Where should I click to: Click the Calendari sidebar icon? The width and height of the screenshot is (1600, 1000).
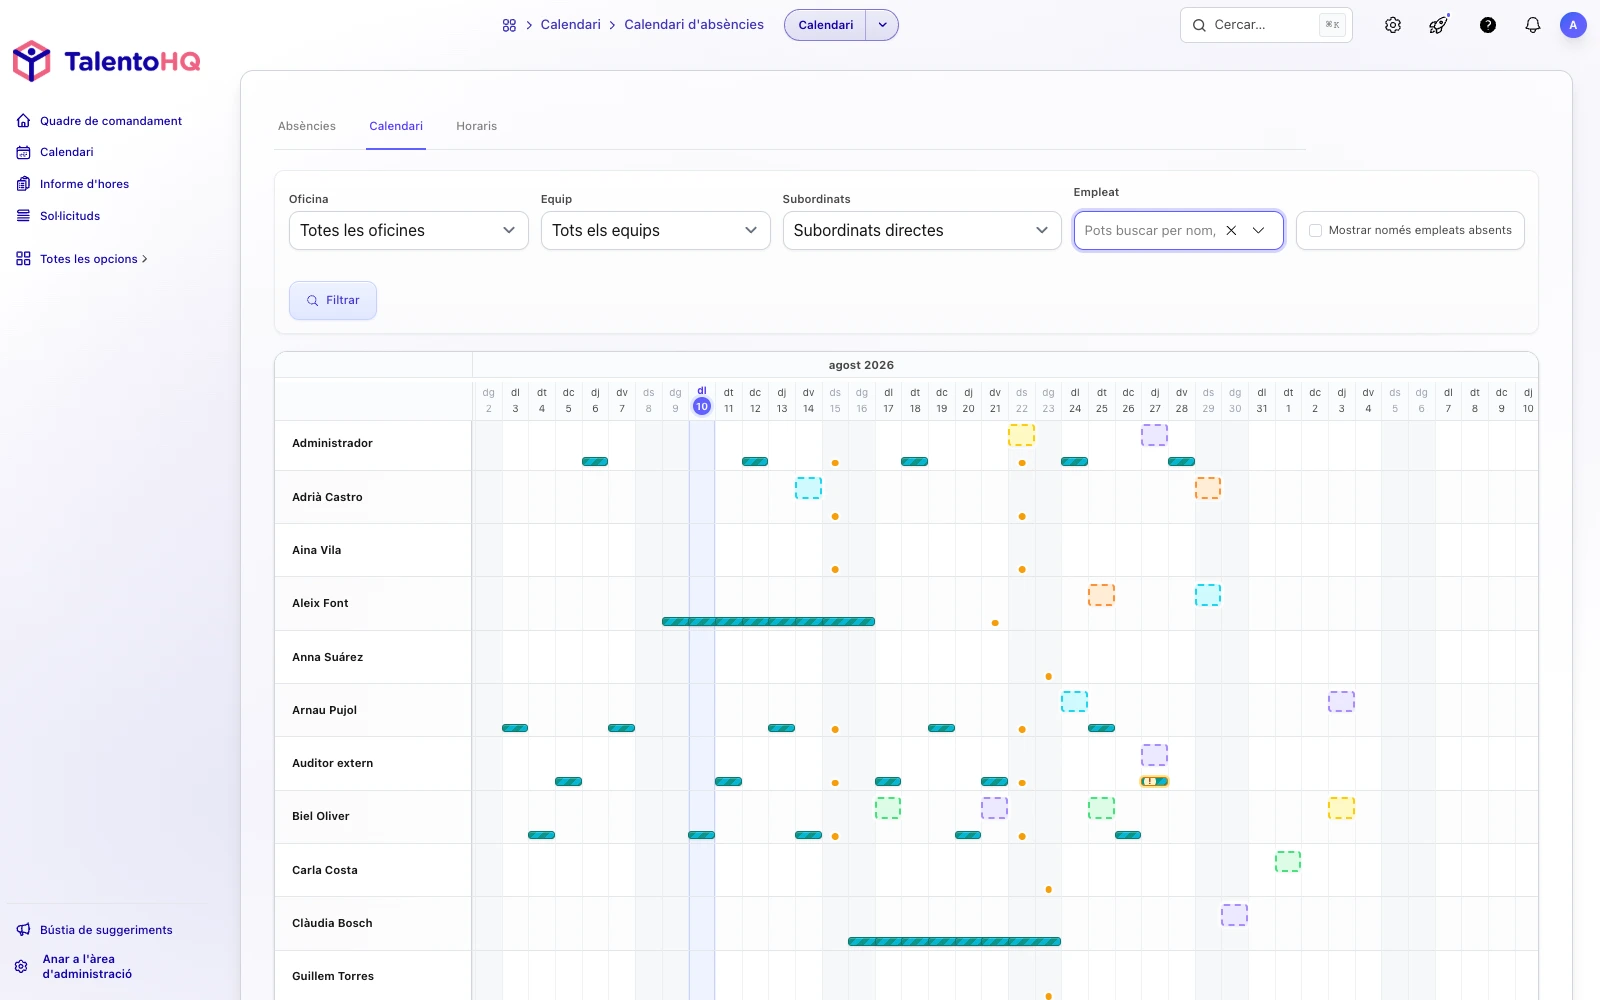click(x=23, y=152)
